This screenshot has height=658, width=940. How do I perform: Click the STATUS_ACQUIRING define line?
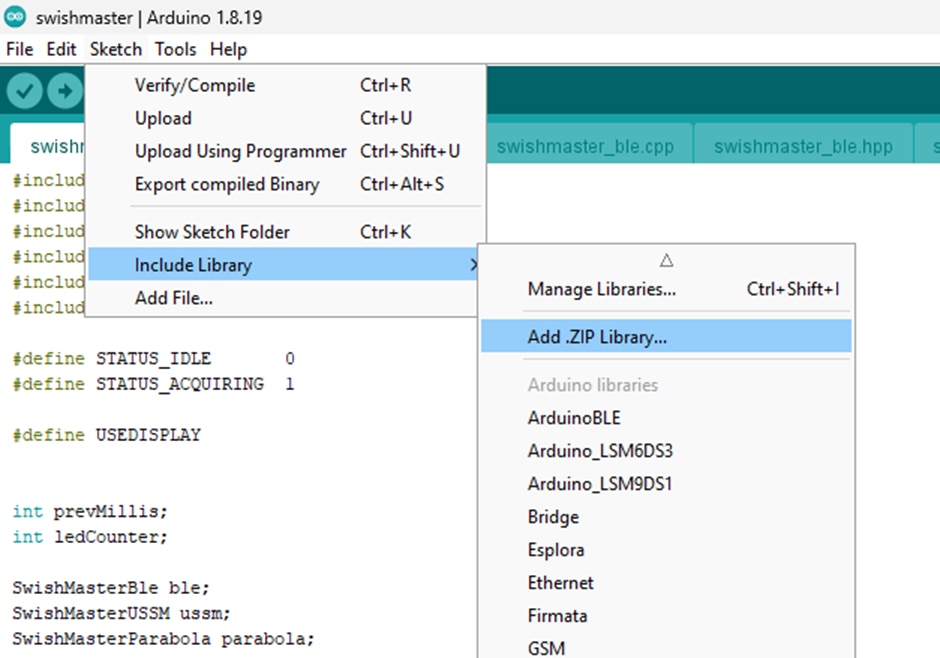point(153,384)
